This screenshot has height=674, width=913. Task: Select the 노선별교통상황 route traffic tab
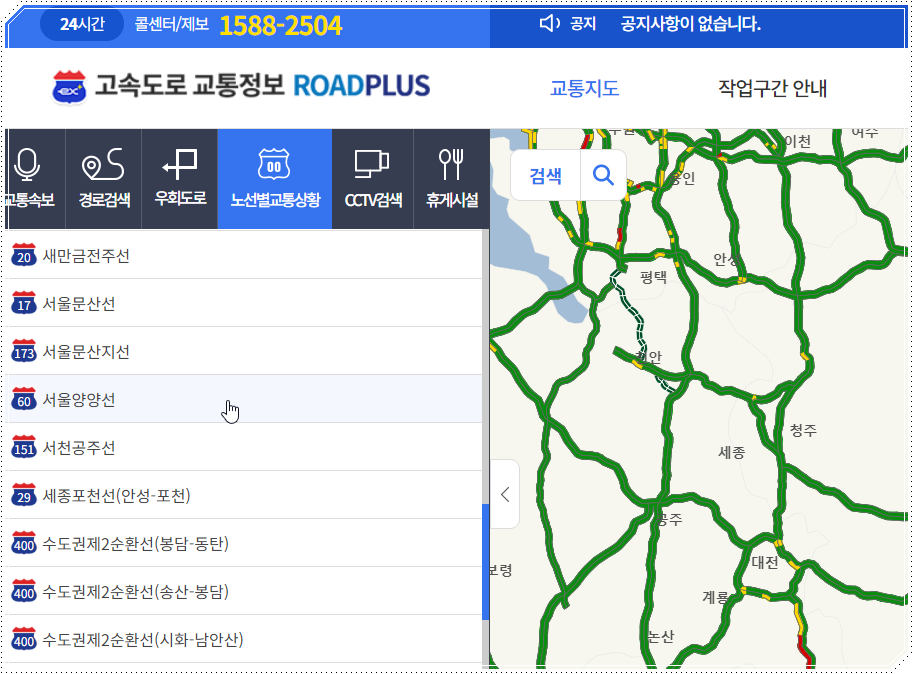[274, 178]
